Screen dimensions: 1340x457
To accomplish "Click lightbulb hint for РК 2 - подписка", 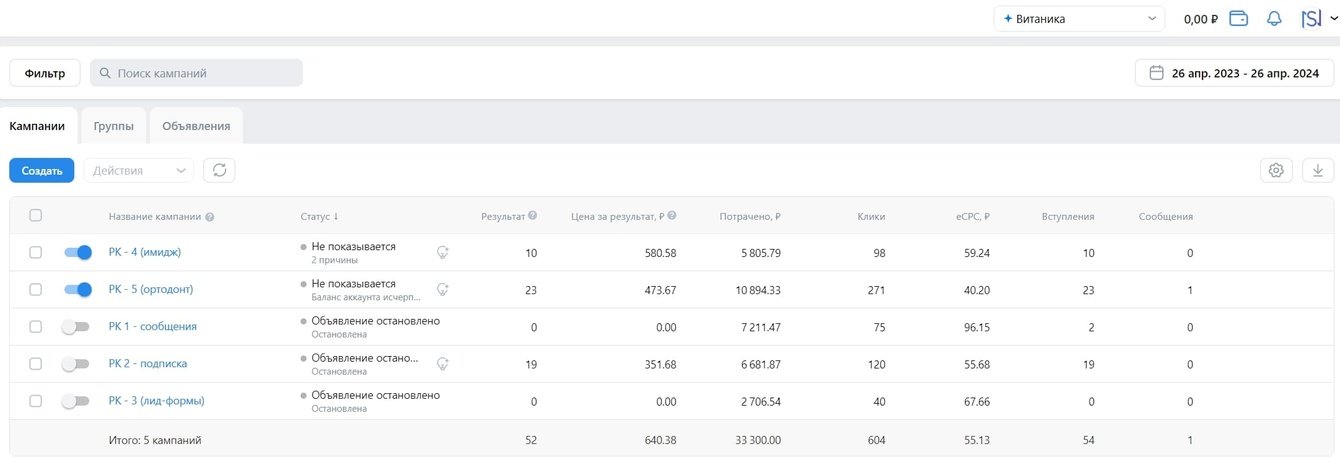I will [x=443, y=364].
